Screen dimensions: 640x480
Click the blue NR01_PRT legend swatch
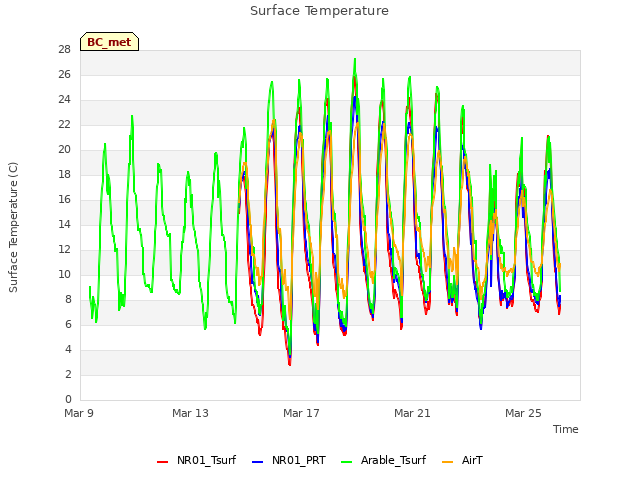(x=258, y=462)
